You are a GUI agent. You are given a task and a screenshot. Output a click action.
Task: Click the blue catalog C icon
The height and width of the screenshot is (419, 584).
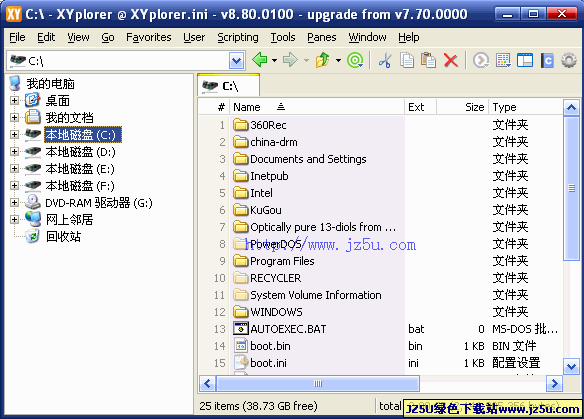click(547, 60)
